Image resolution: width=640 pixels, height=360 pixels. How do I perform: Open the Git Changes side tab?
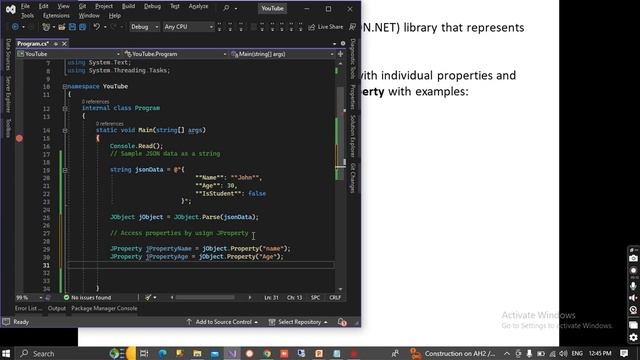[353, 178]
